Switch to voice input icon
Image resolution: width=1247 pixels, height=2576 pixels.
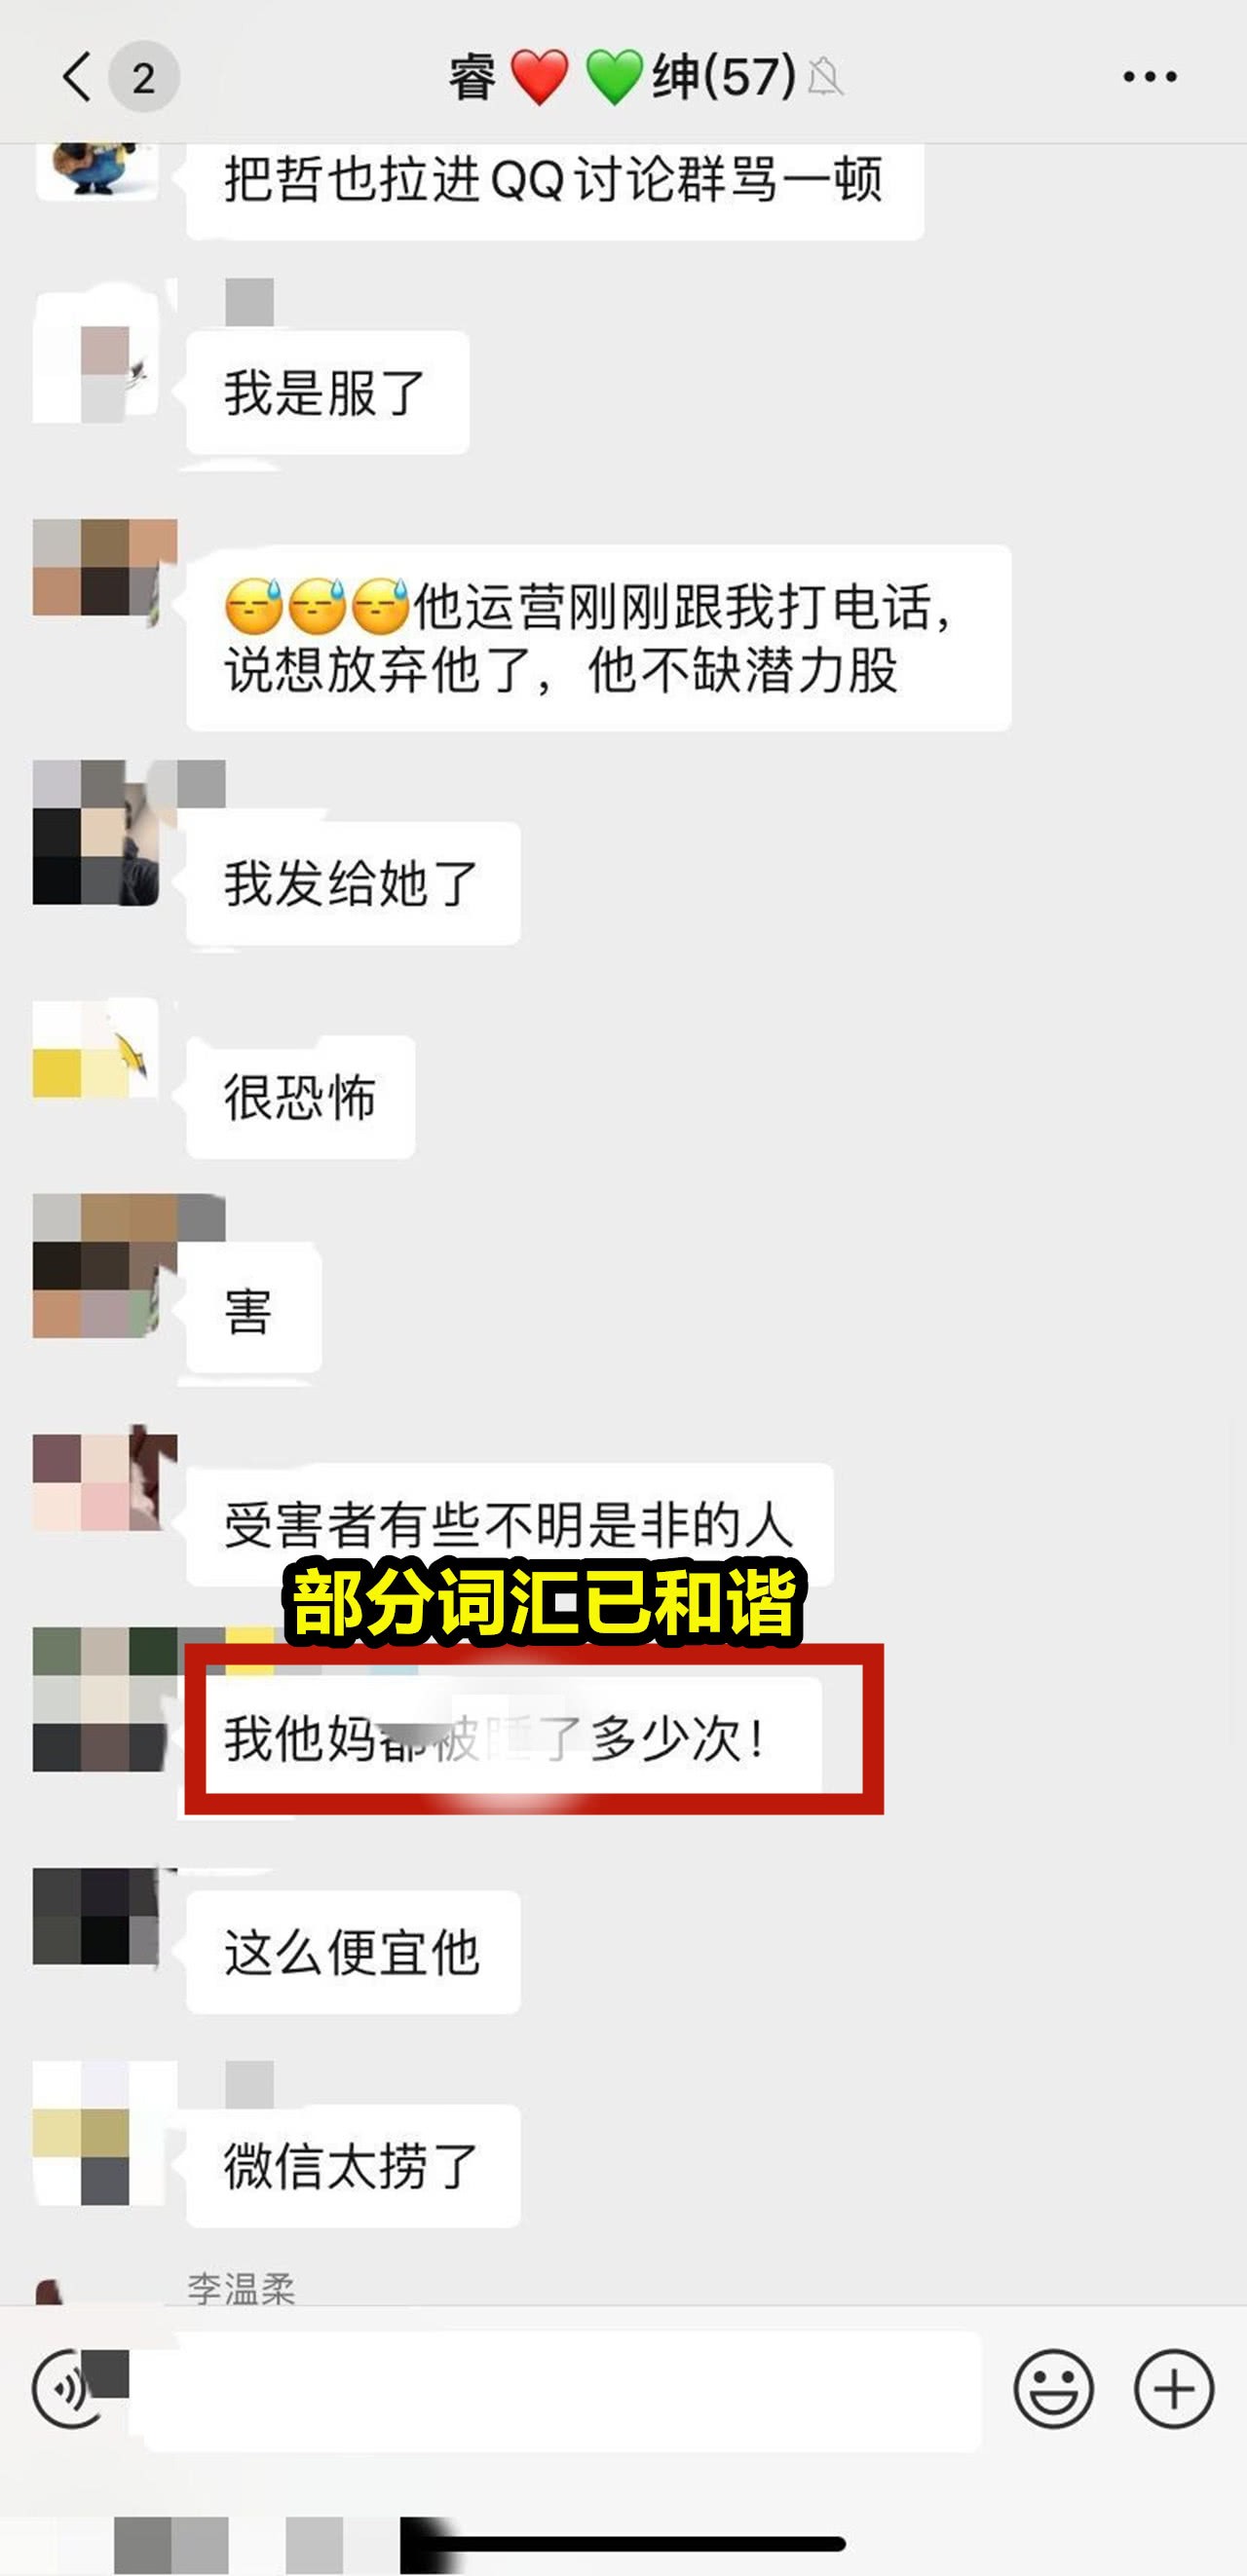70,2389
